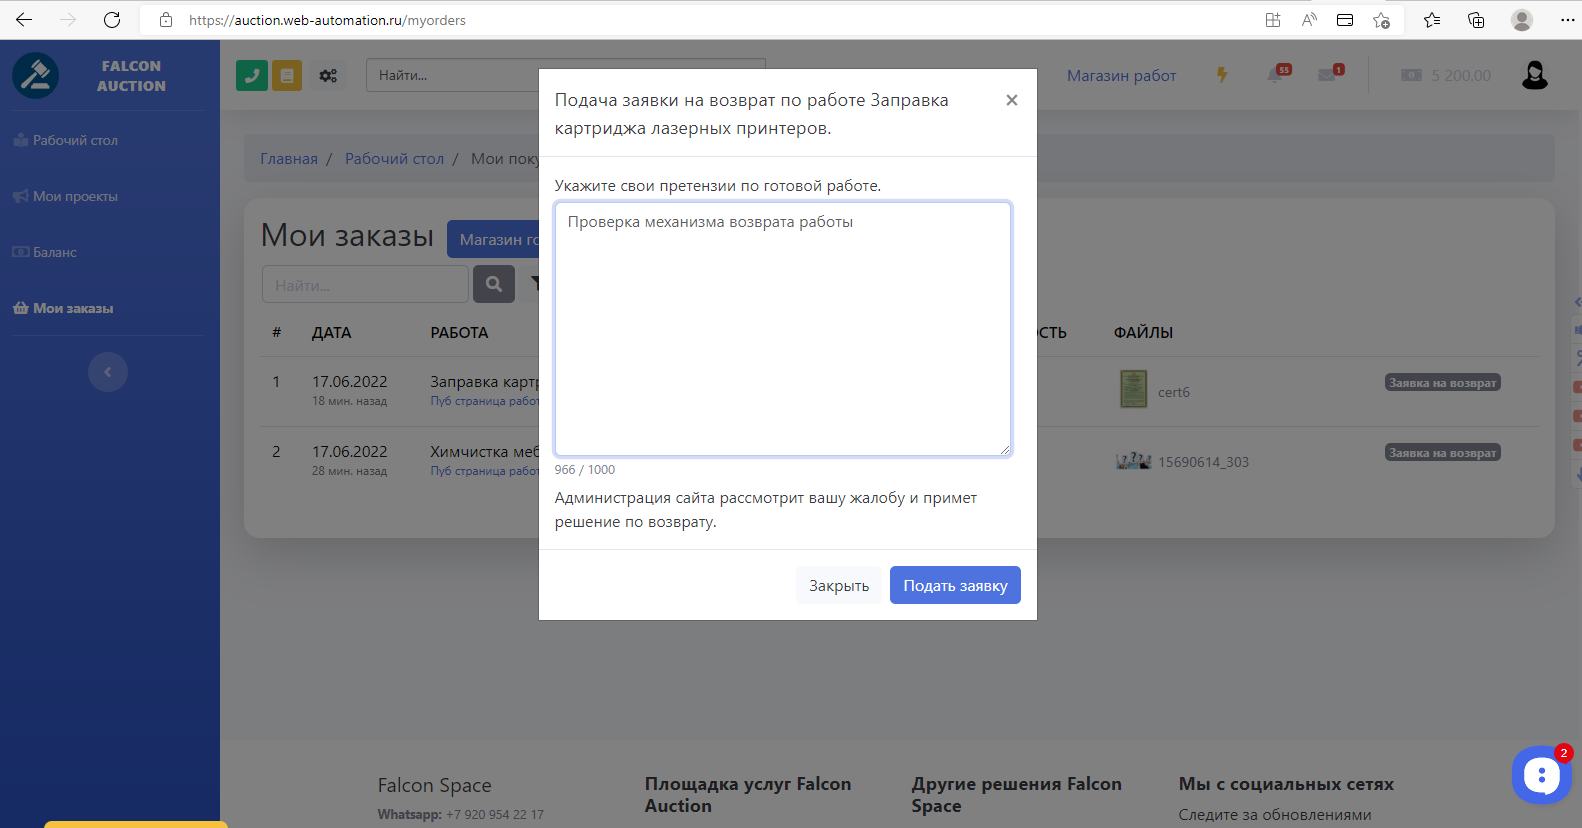The image size is (1582, 828).
Task: Click the yellow notes icon button
Action: click(287, 75)
